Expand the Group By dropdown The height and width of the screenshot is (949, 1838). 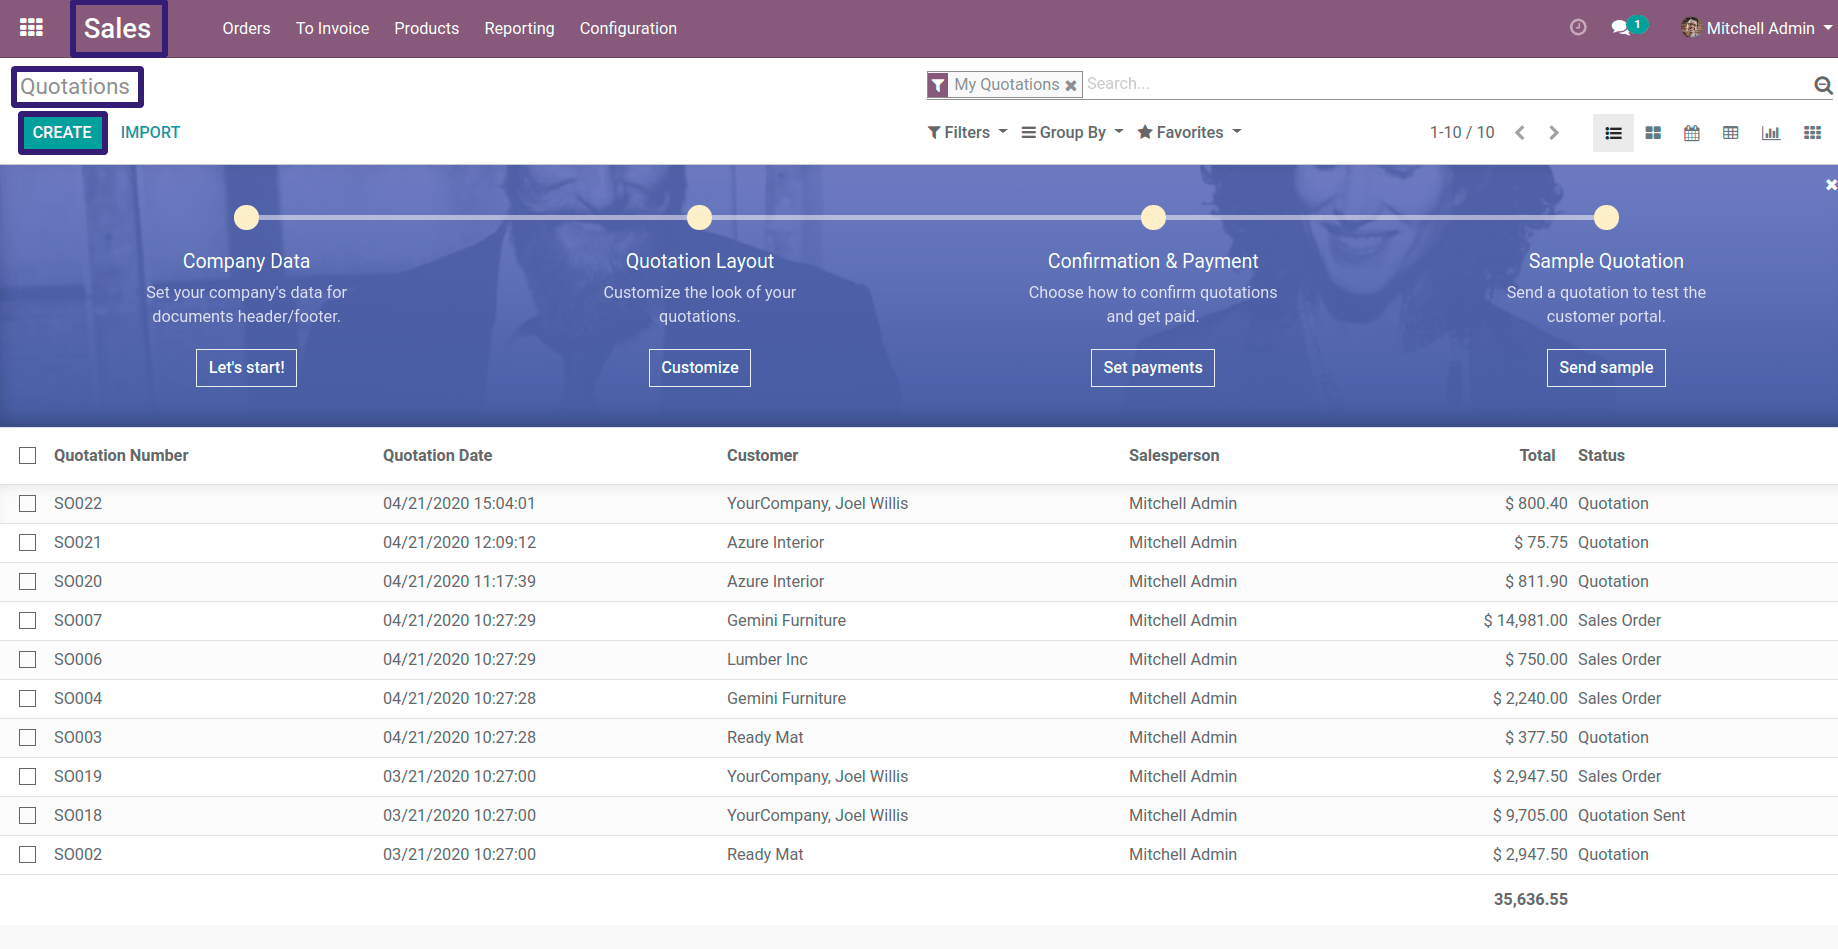1072,133
